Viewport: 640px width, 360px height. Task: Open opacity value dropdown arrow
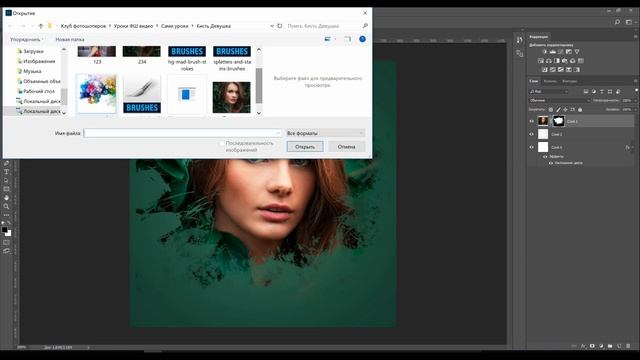coord(635,100)
